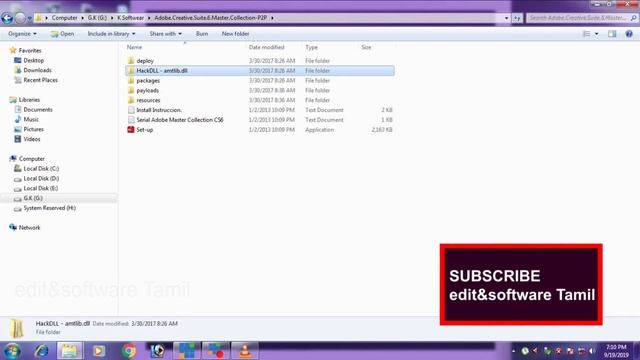Screen dimensions: 640x360
Task: Open Windows Media Player from the taskbar
Action: (x=99, y=351)
